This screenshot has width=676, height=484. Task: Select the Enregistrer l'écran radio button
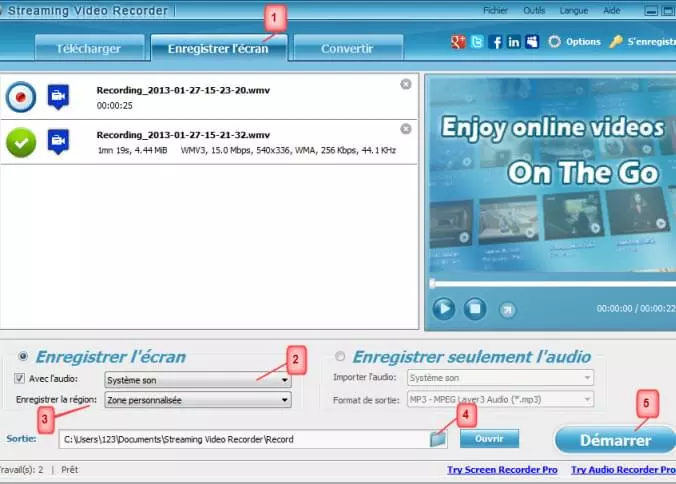coord(23,356)
